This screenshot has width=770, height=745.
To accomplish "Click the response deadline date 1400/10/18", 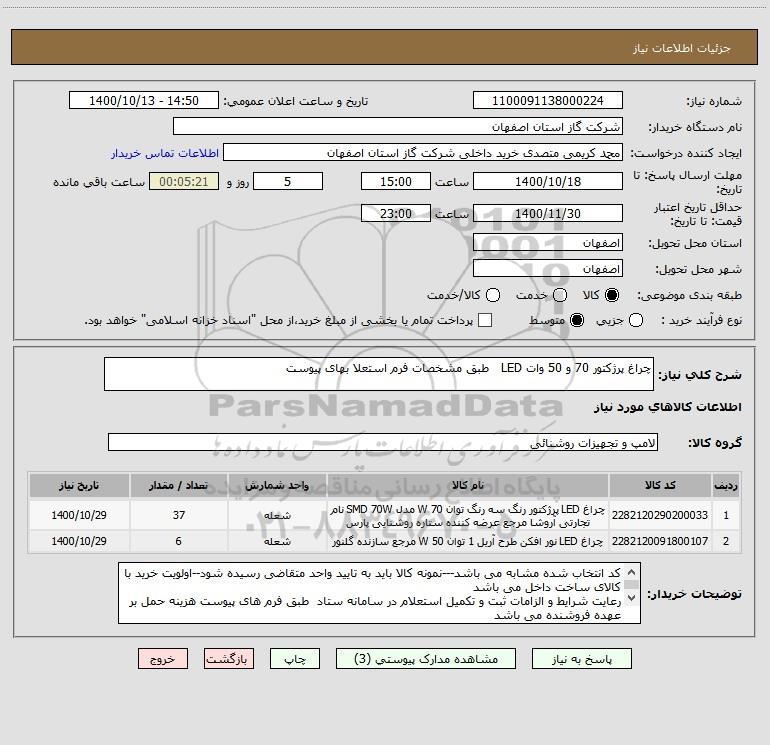I will 548,181.
